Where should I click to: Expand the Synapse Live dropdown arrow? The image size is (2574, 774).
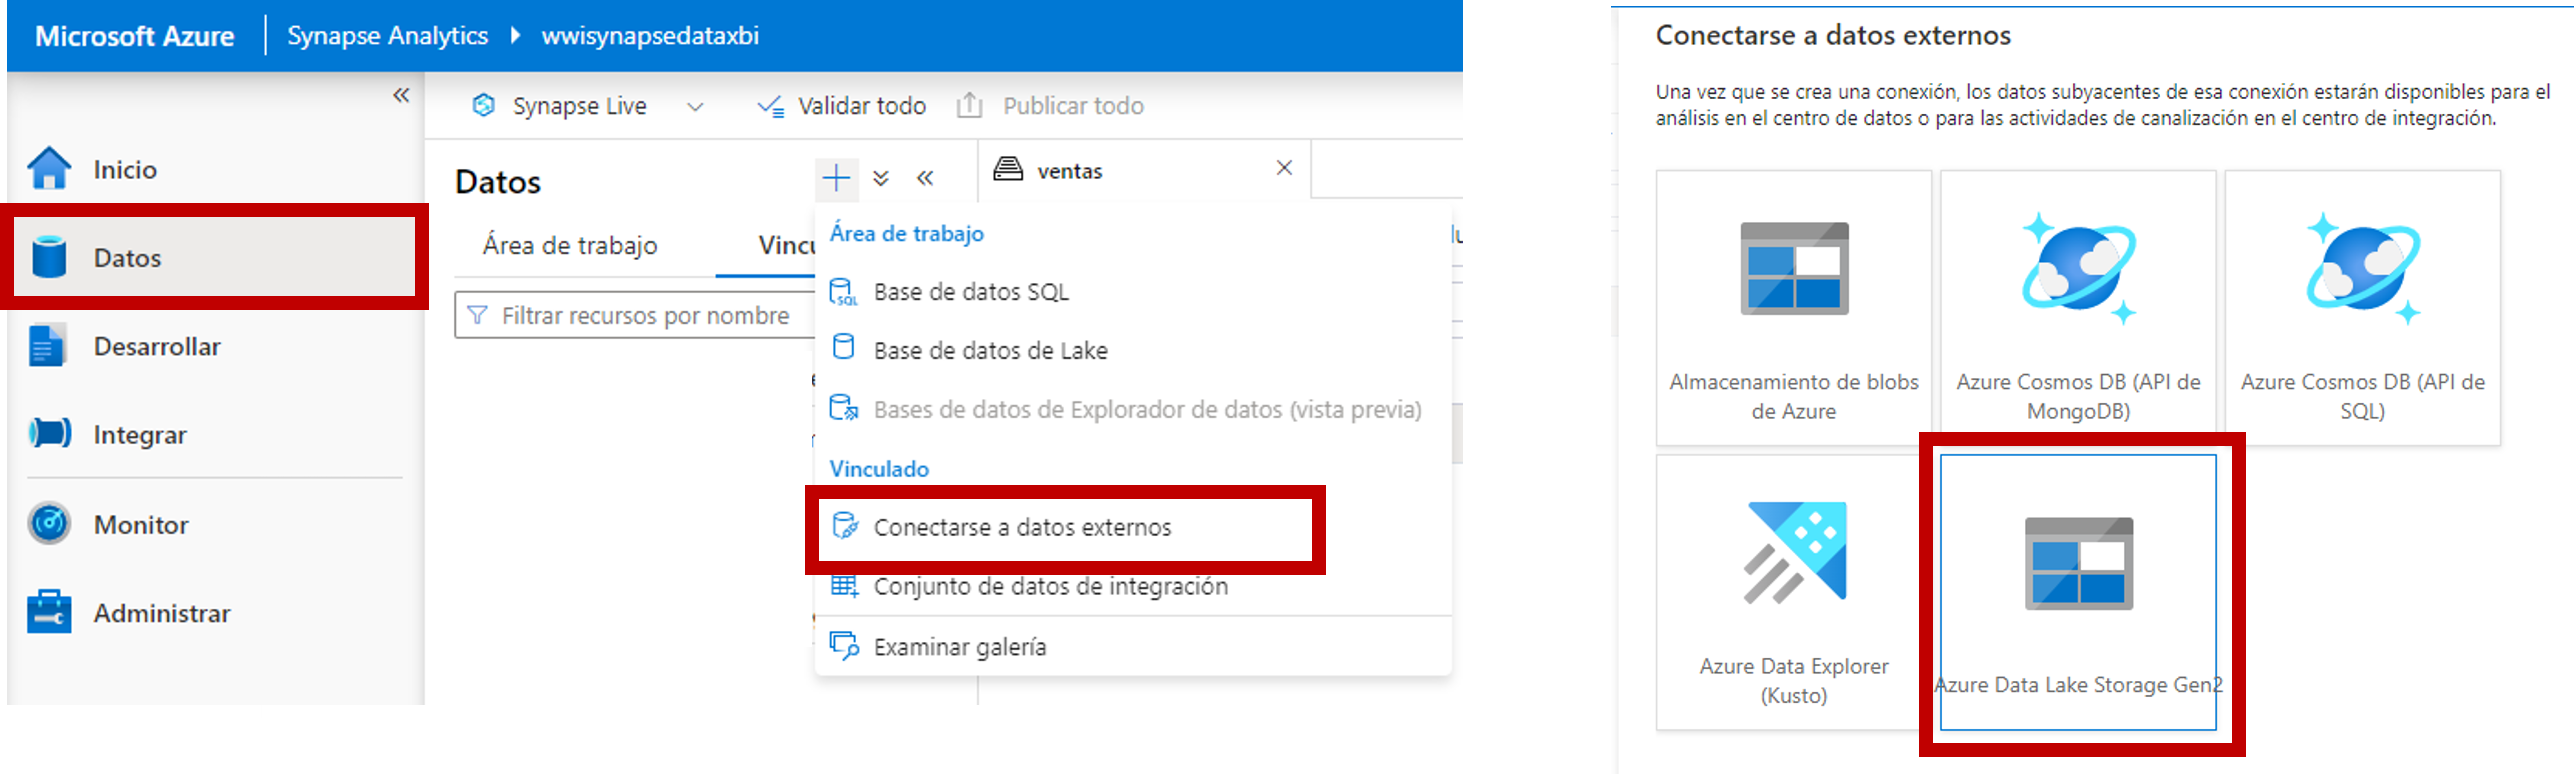pos(695,106)
